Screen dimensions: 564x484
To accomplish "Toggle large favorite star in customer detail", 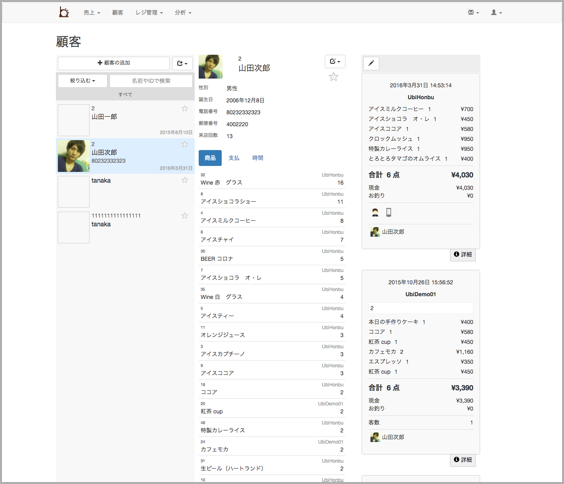I will click(333, 77).
